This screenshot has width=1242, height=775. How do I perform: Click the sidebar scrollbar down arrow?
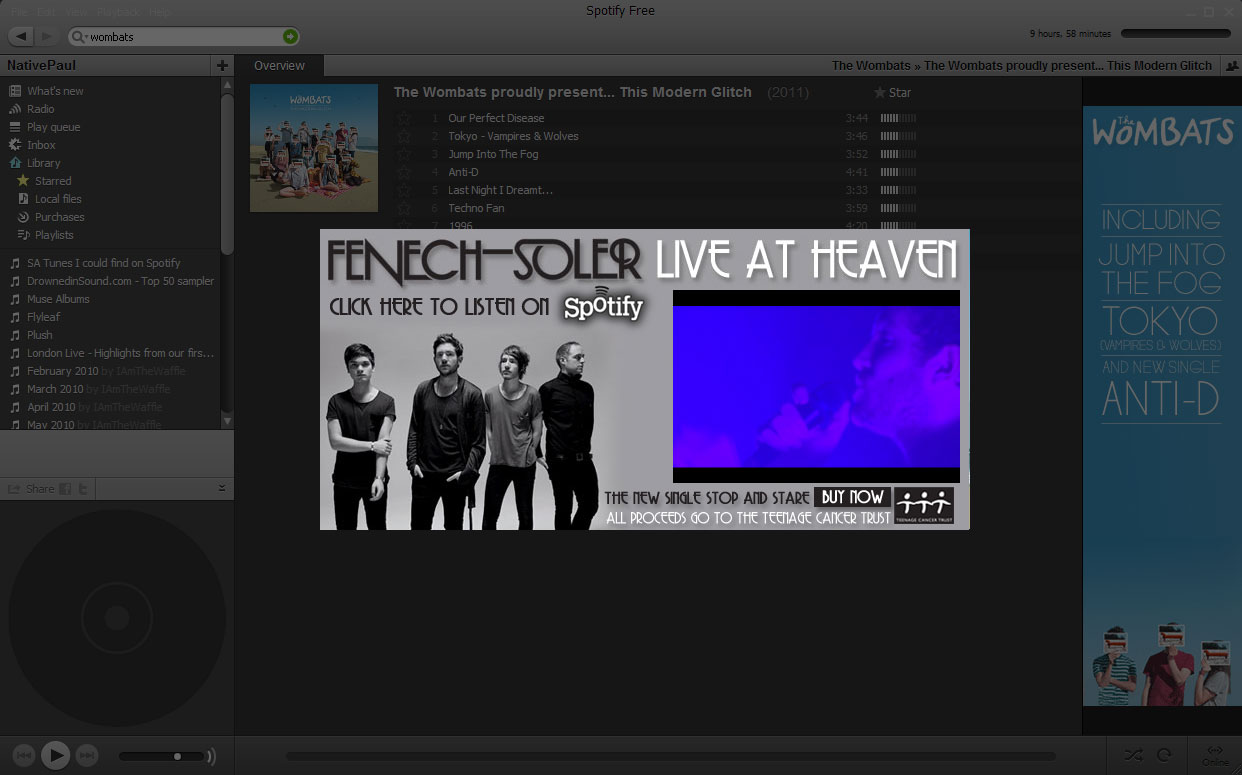[227, 422]
